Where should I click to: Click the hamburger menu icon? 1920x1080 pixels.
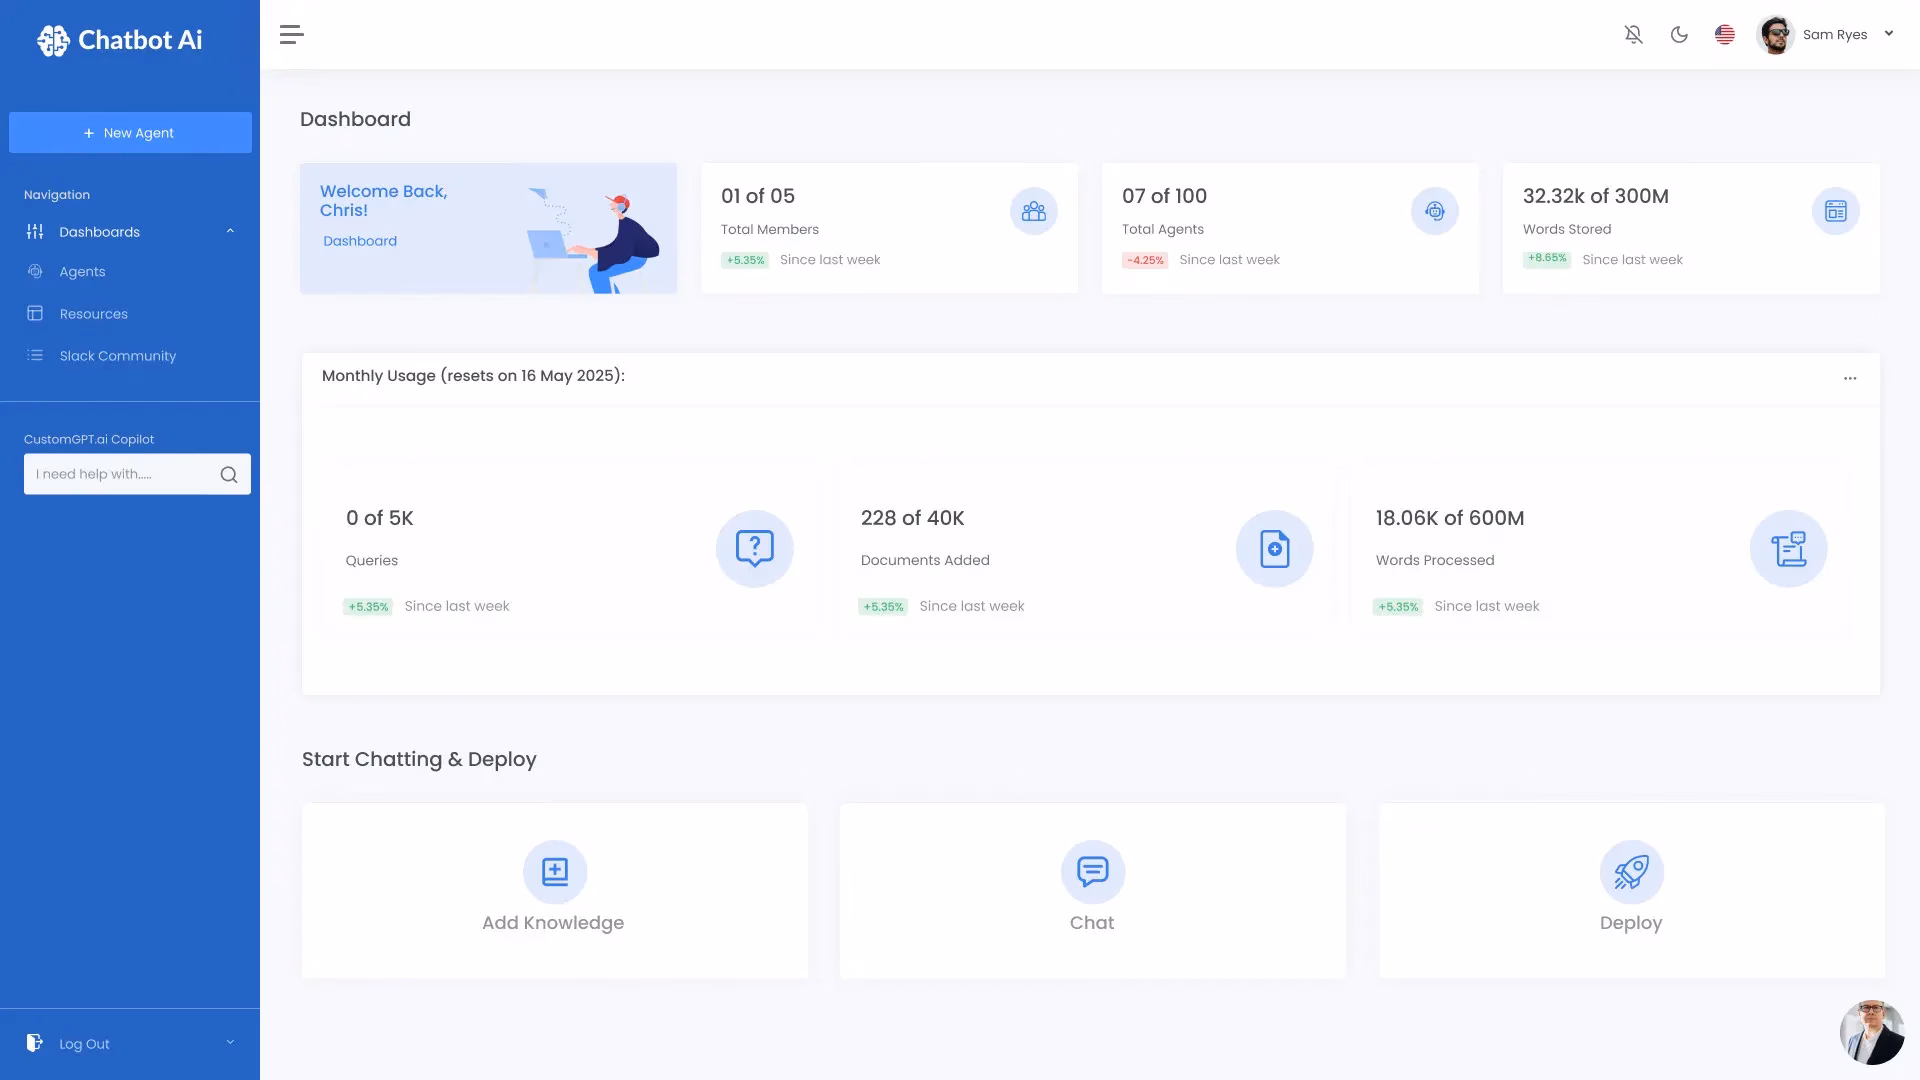point(291,35)
